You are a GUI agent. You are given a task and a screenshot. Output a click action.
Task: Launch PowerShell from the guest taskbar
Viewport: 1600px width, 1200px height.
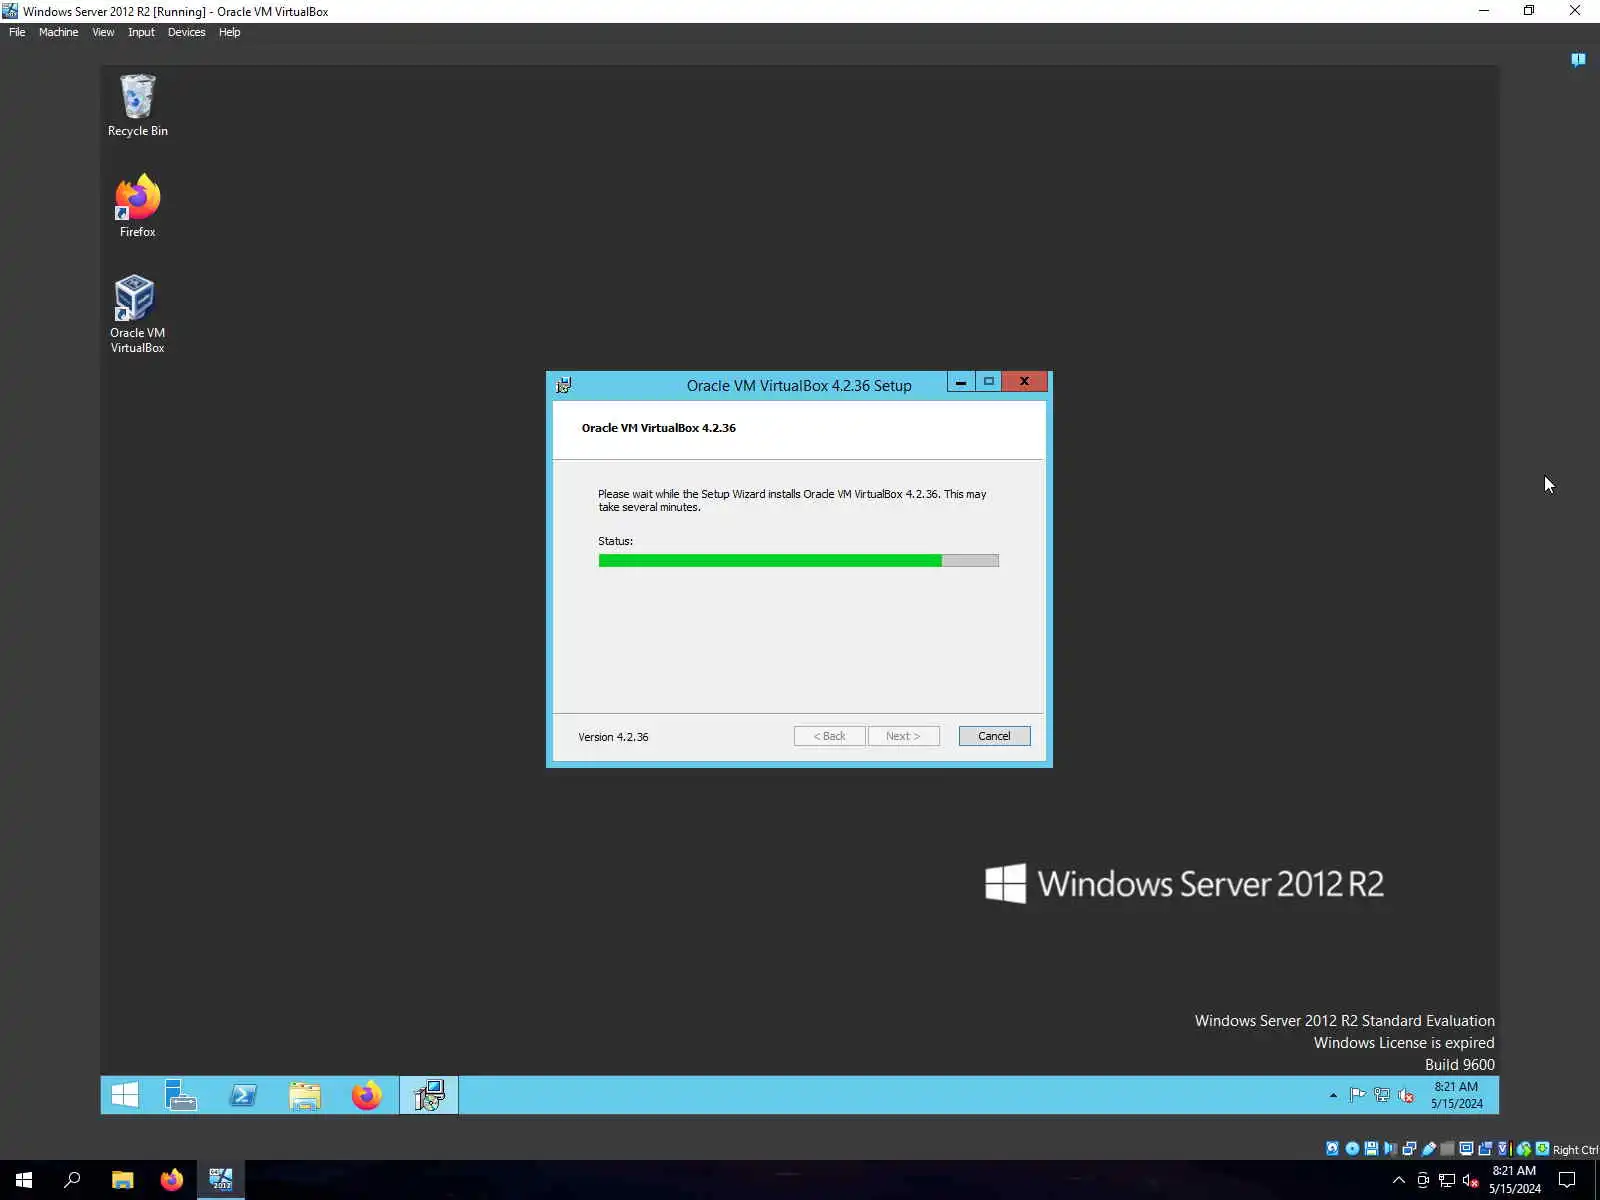243,1095
